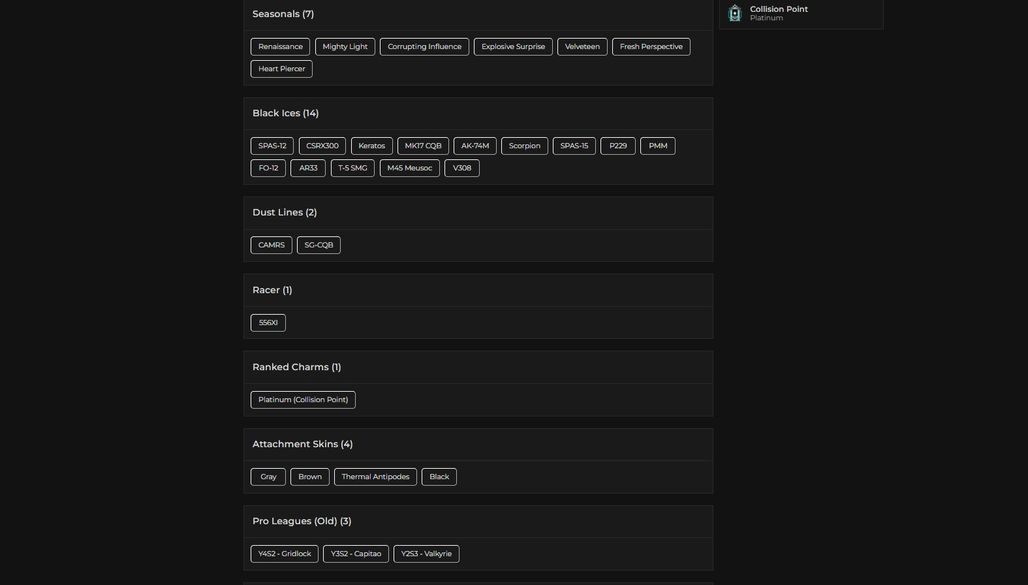Image resolution: width=1028 pixels, height=585 pixels.
Task: Select the PMM tag
Action: click(x=658, y=146)
